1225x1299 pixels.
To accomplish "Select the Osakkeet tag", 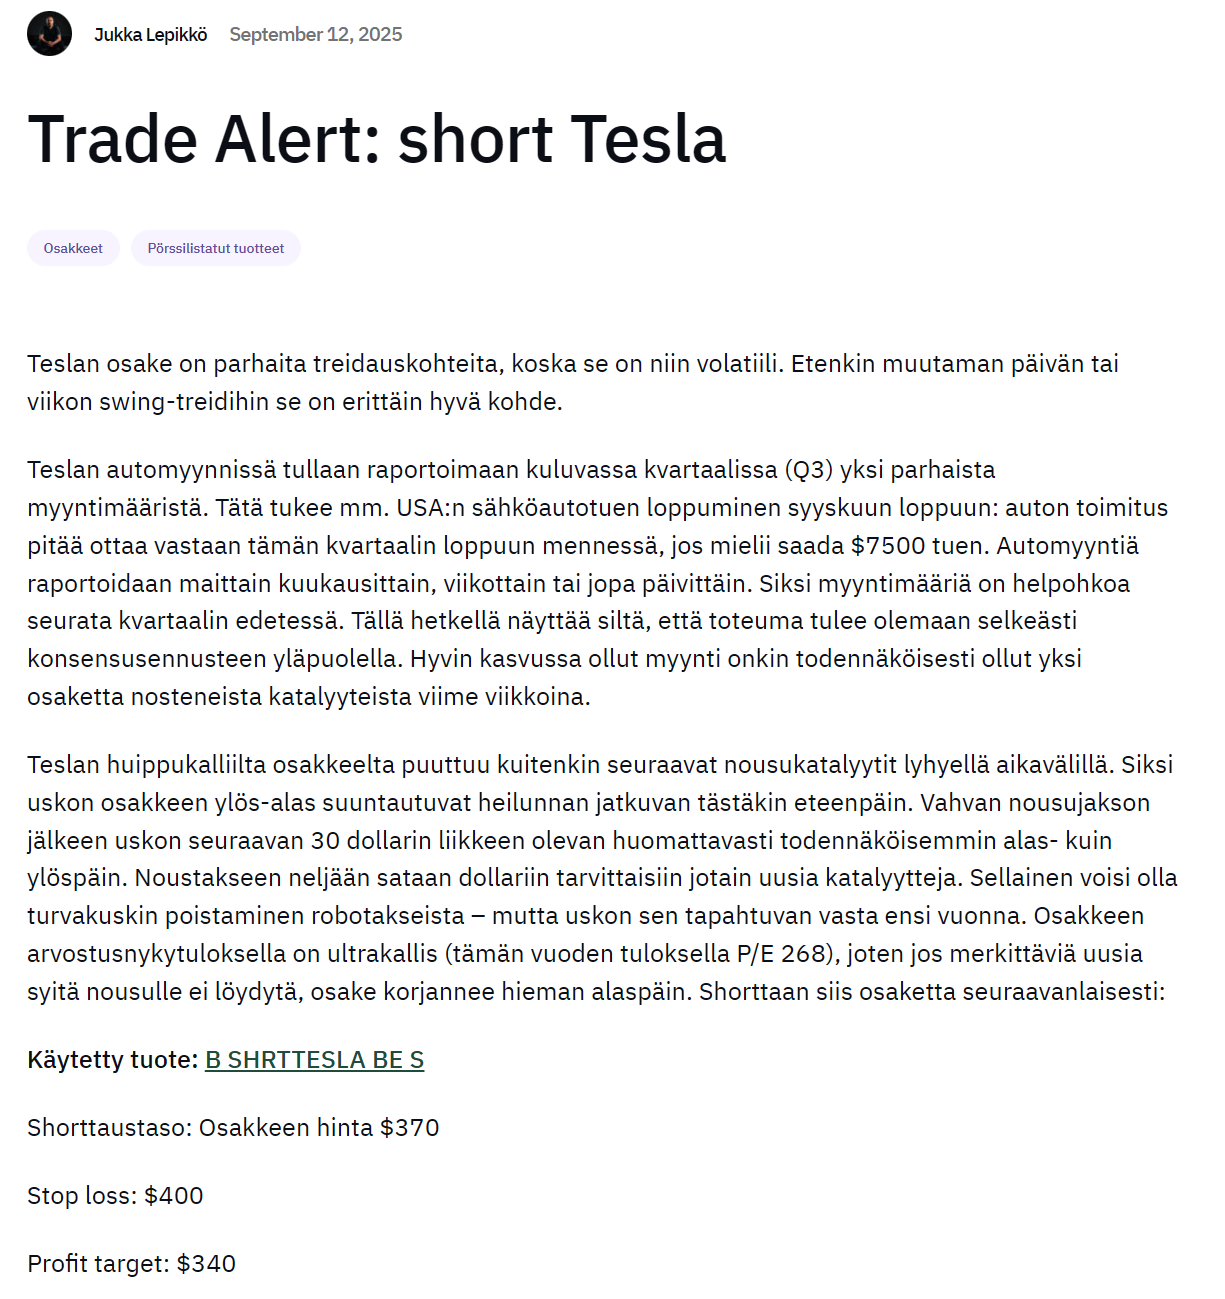I will point(73,248).
